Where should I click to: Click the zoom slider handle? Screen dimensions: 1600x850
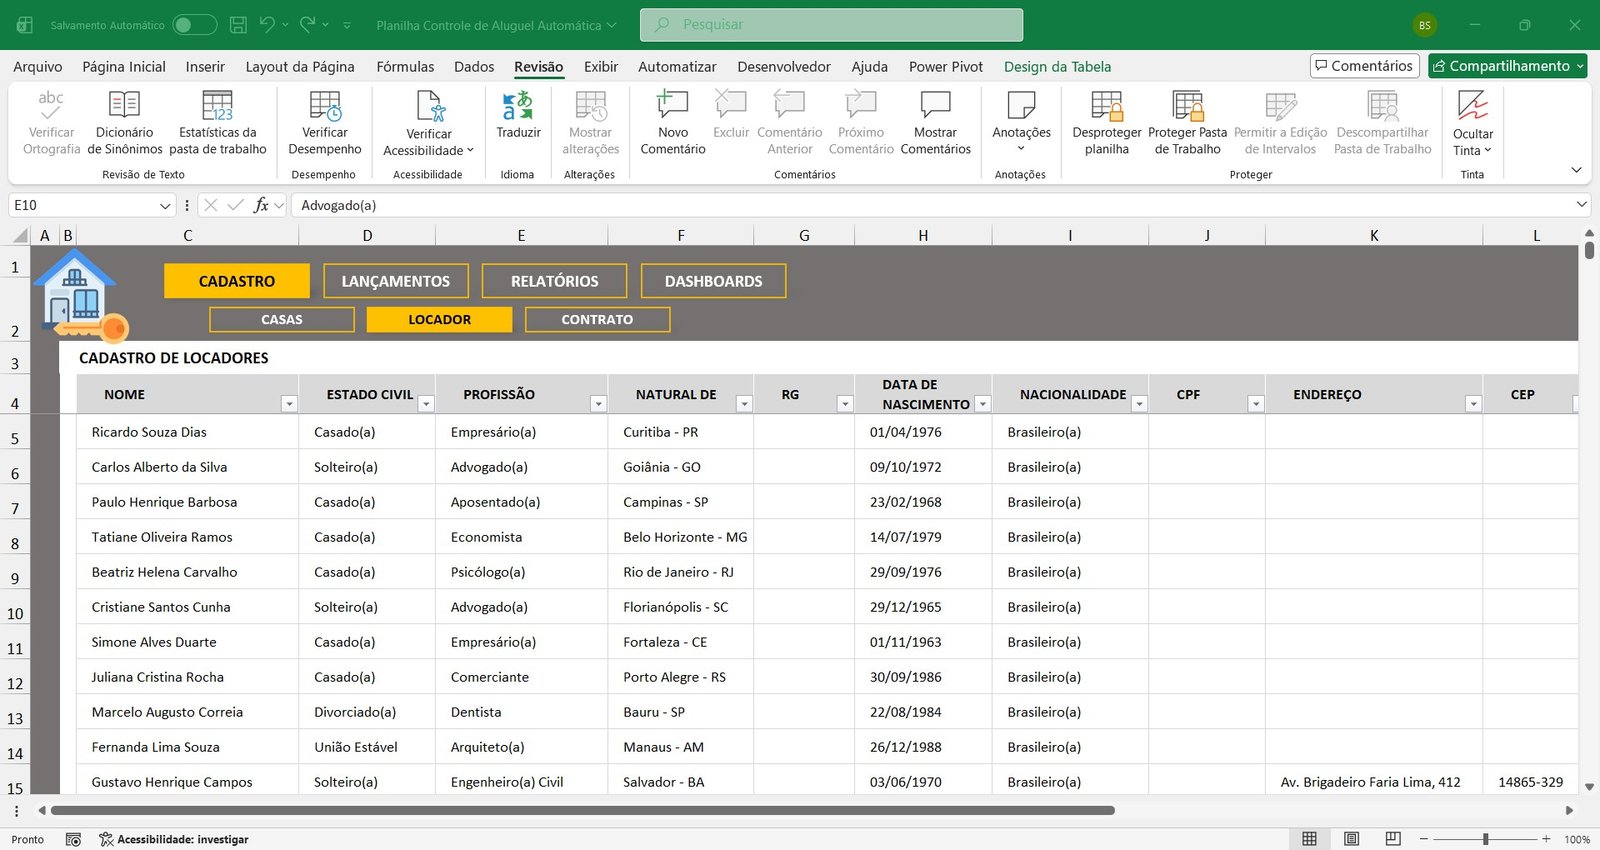tap(1485, 839)
